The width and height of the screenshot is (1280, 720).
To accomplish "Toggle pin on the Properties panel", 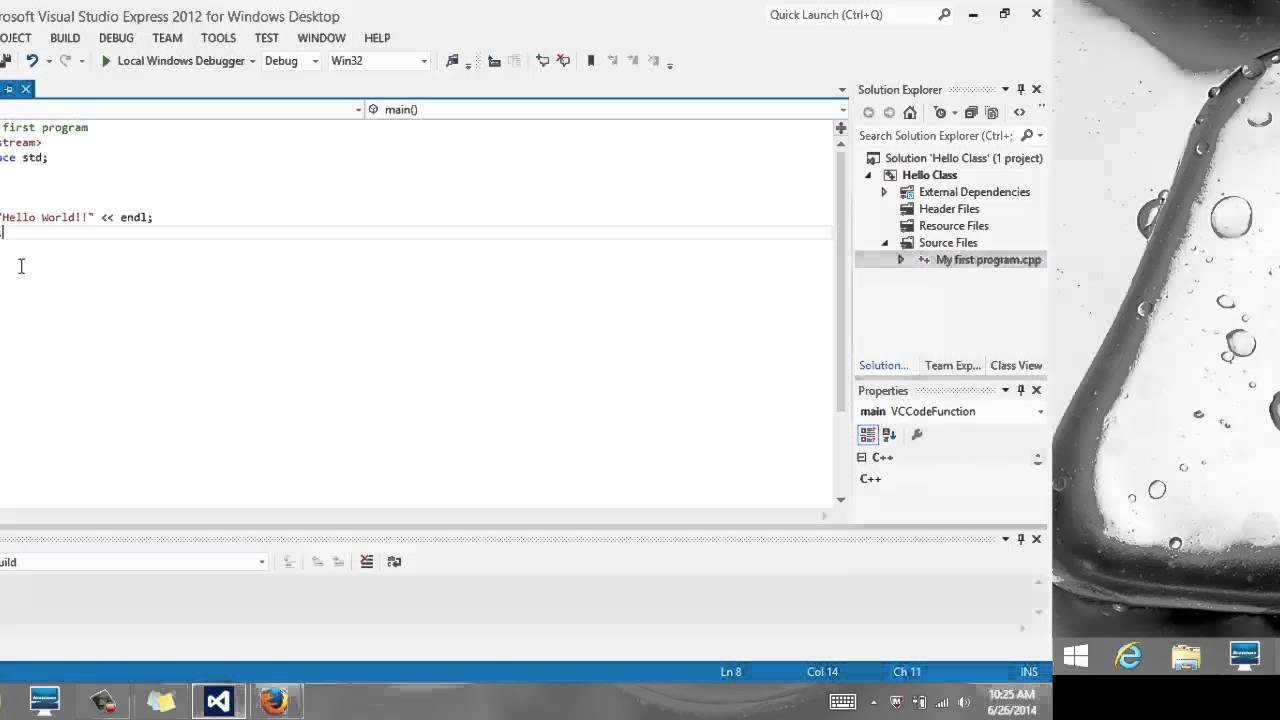I will coord(1021,391).
